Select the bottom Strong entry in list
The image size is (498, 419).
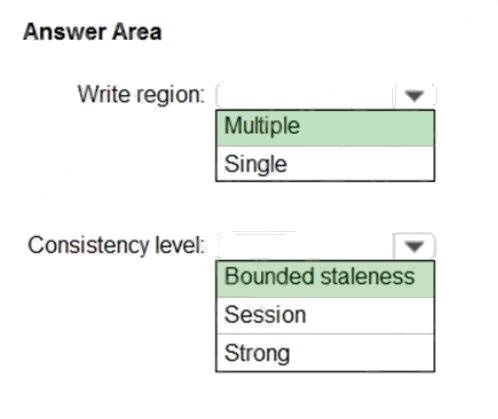point(325,352)
